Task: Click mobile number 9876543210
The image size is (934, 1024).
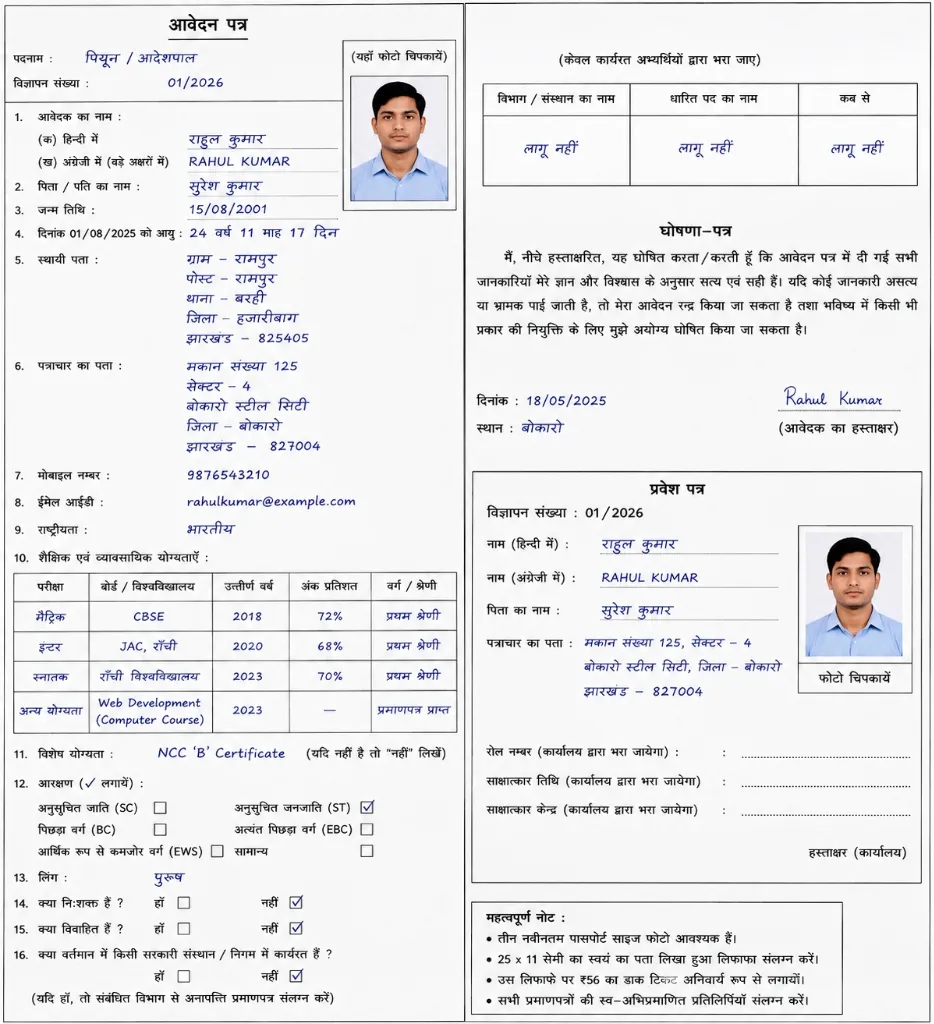Action: [228, 475]
